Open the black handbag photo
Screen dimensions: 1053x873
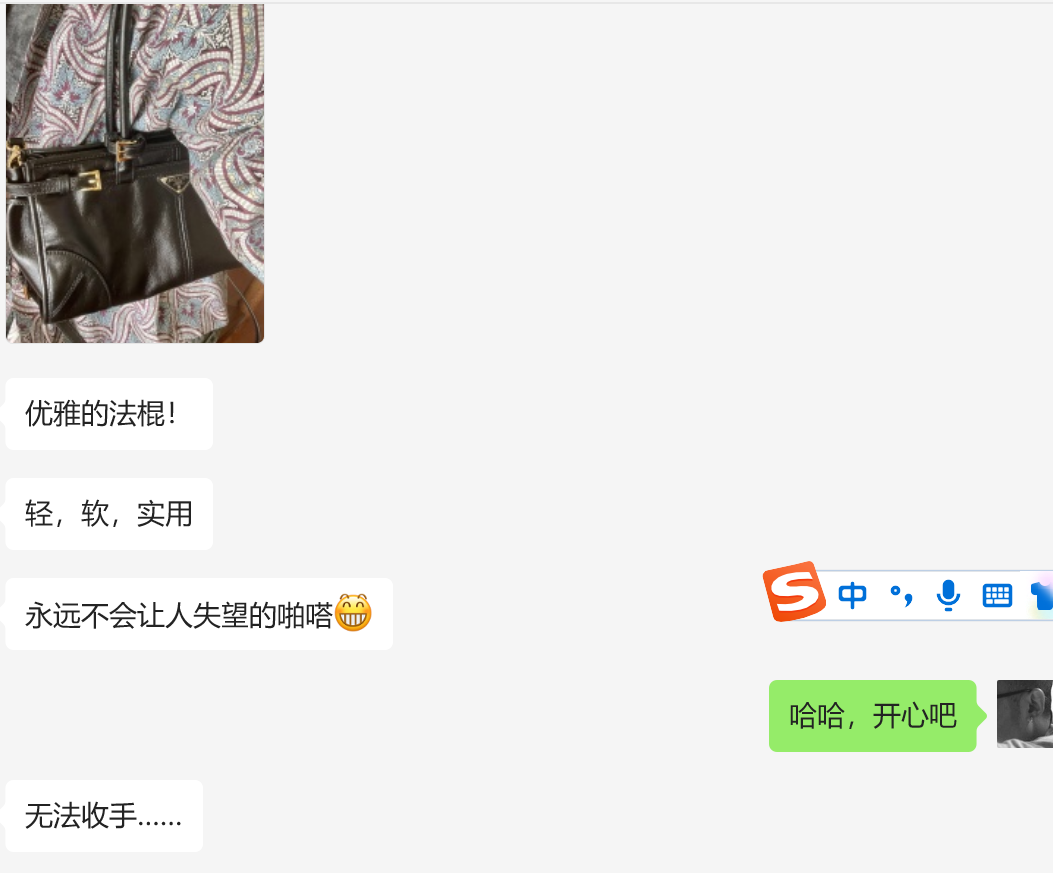135,173
